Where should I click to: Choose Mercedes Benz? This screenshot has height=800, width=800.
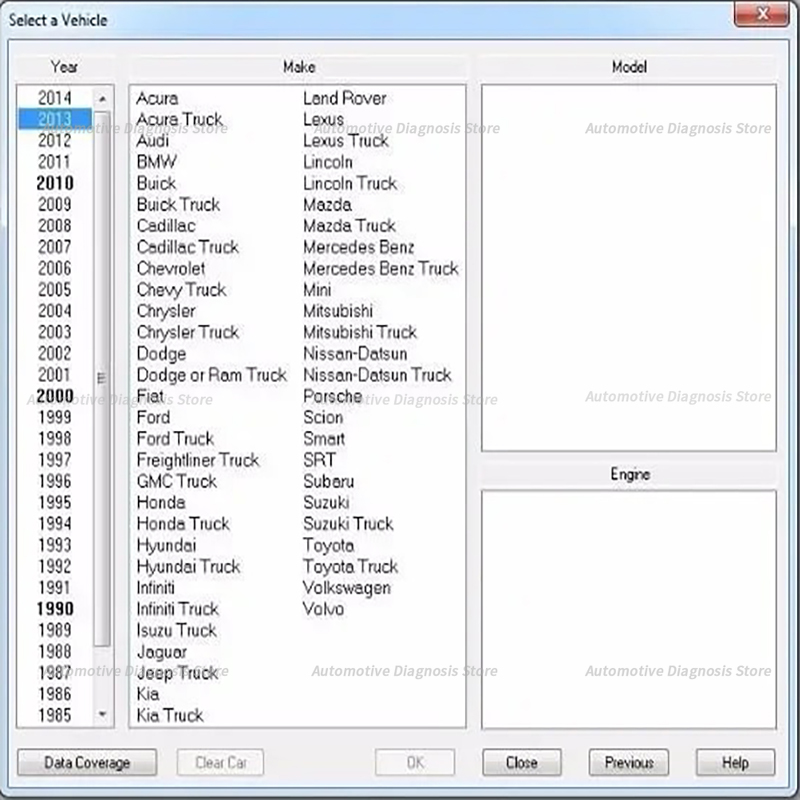pyautogui.click(x=359, y=247)
